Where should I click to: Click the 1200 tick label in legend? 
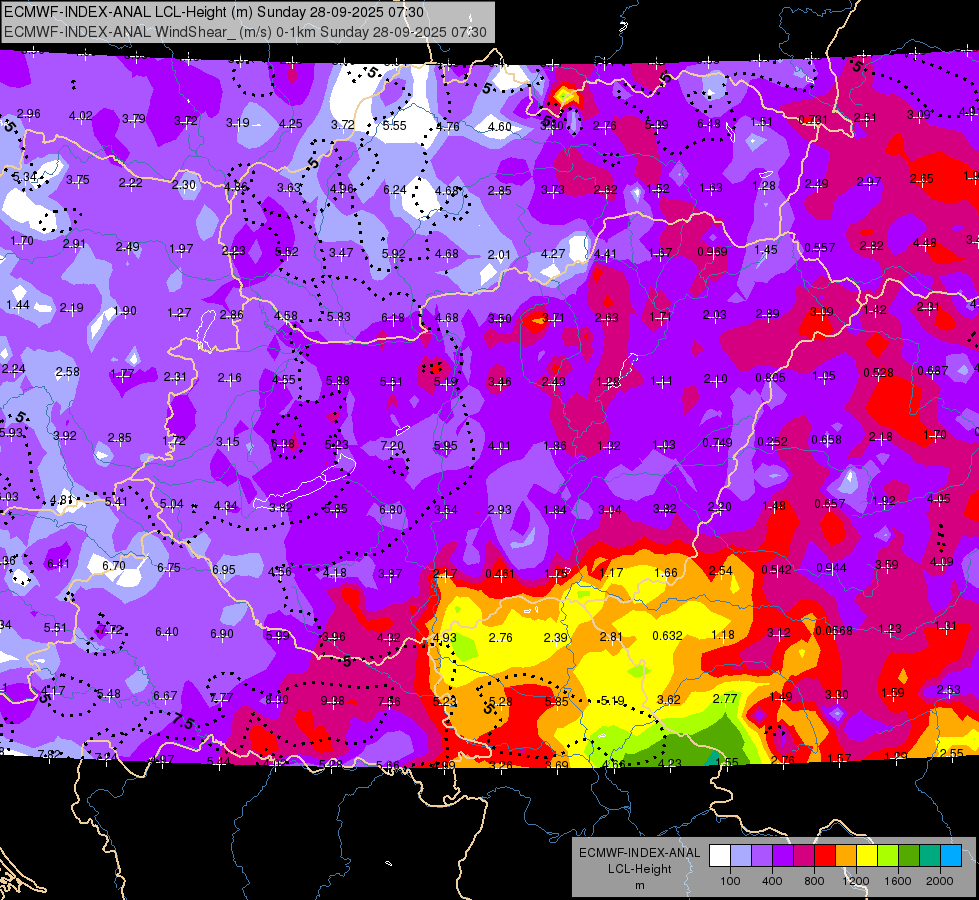tap(856, 881)
